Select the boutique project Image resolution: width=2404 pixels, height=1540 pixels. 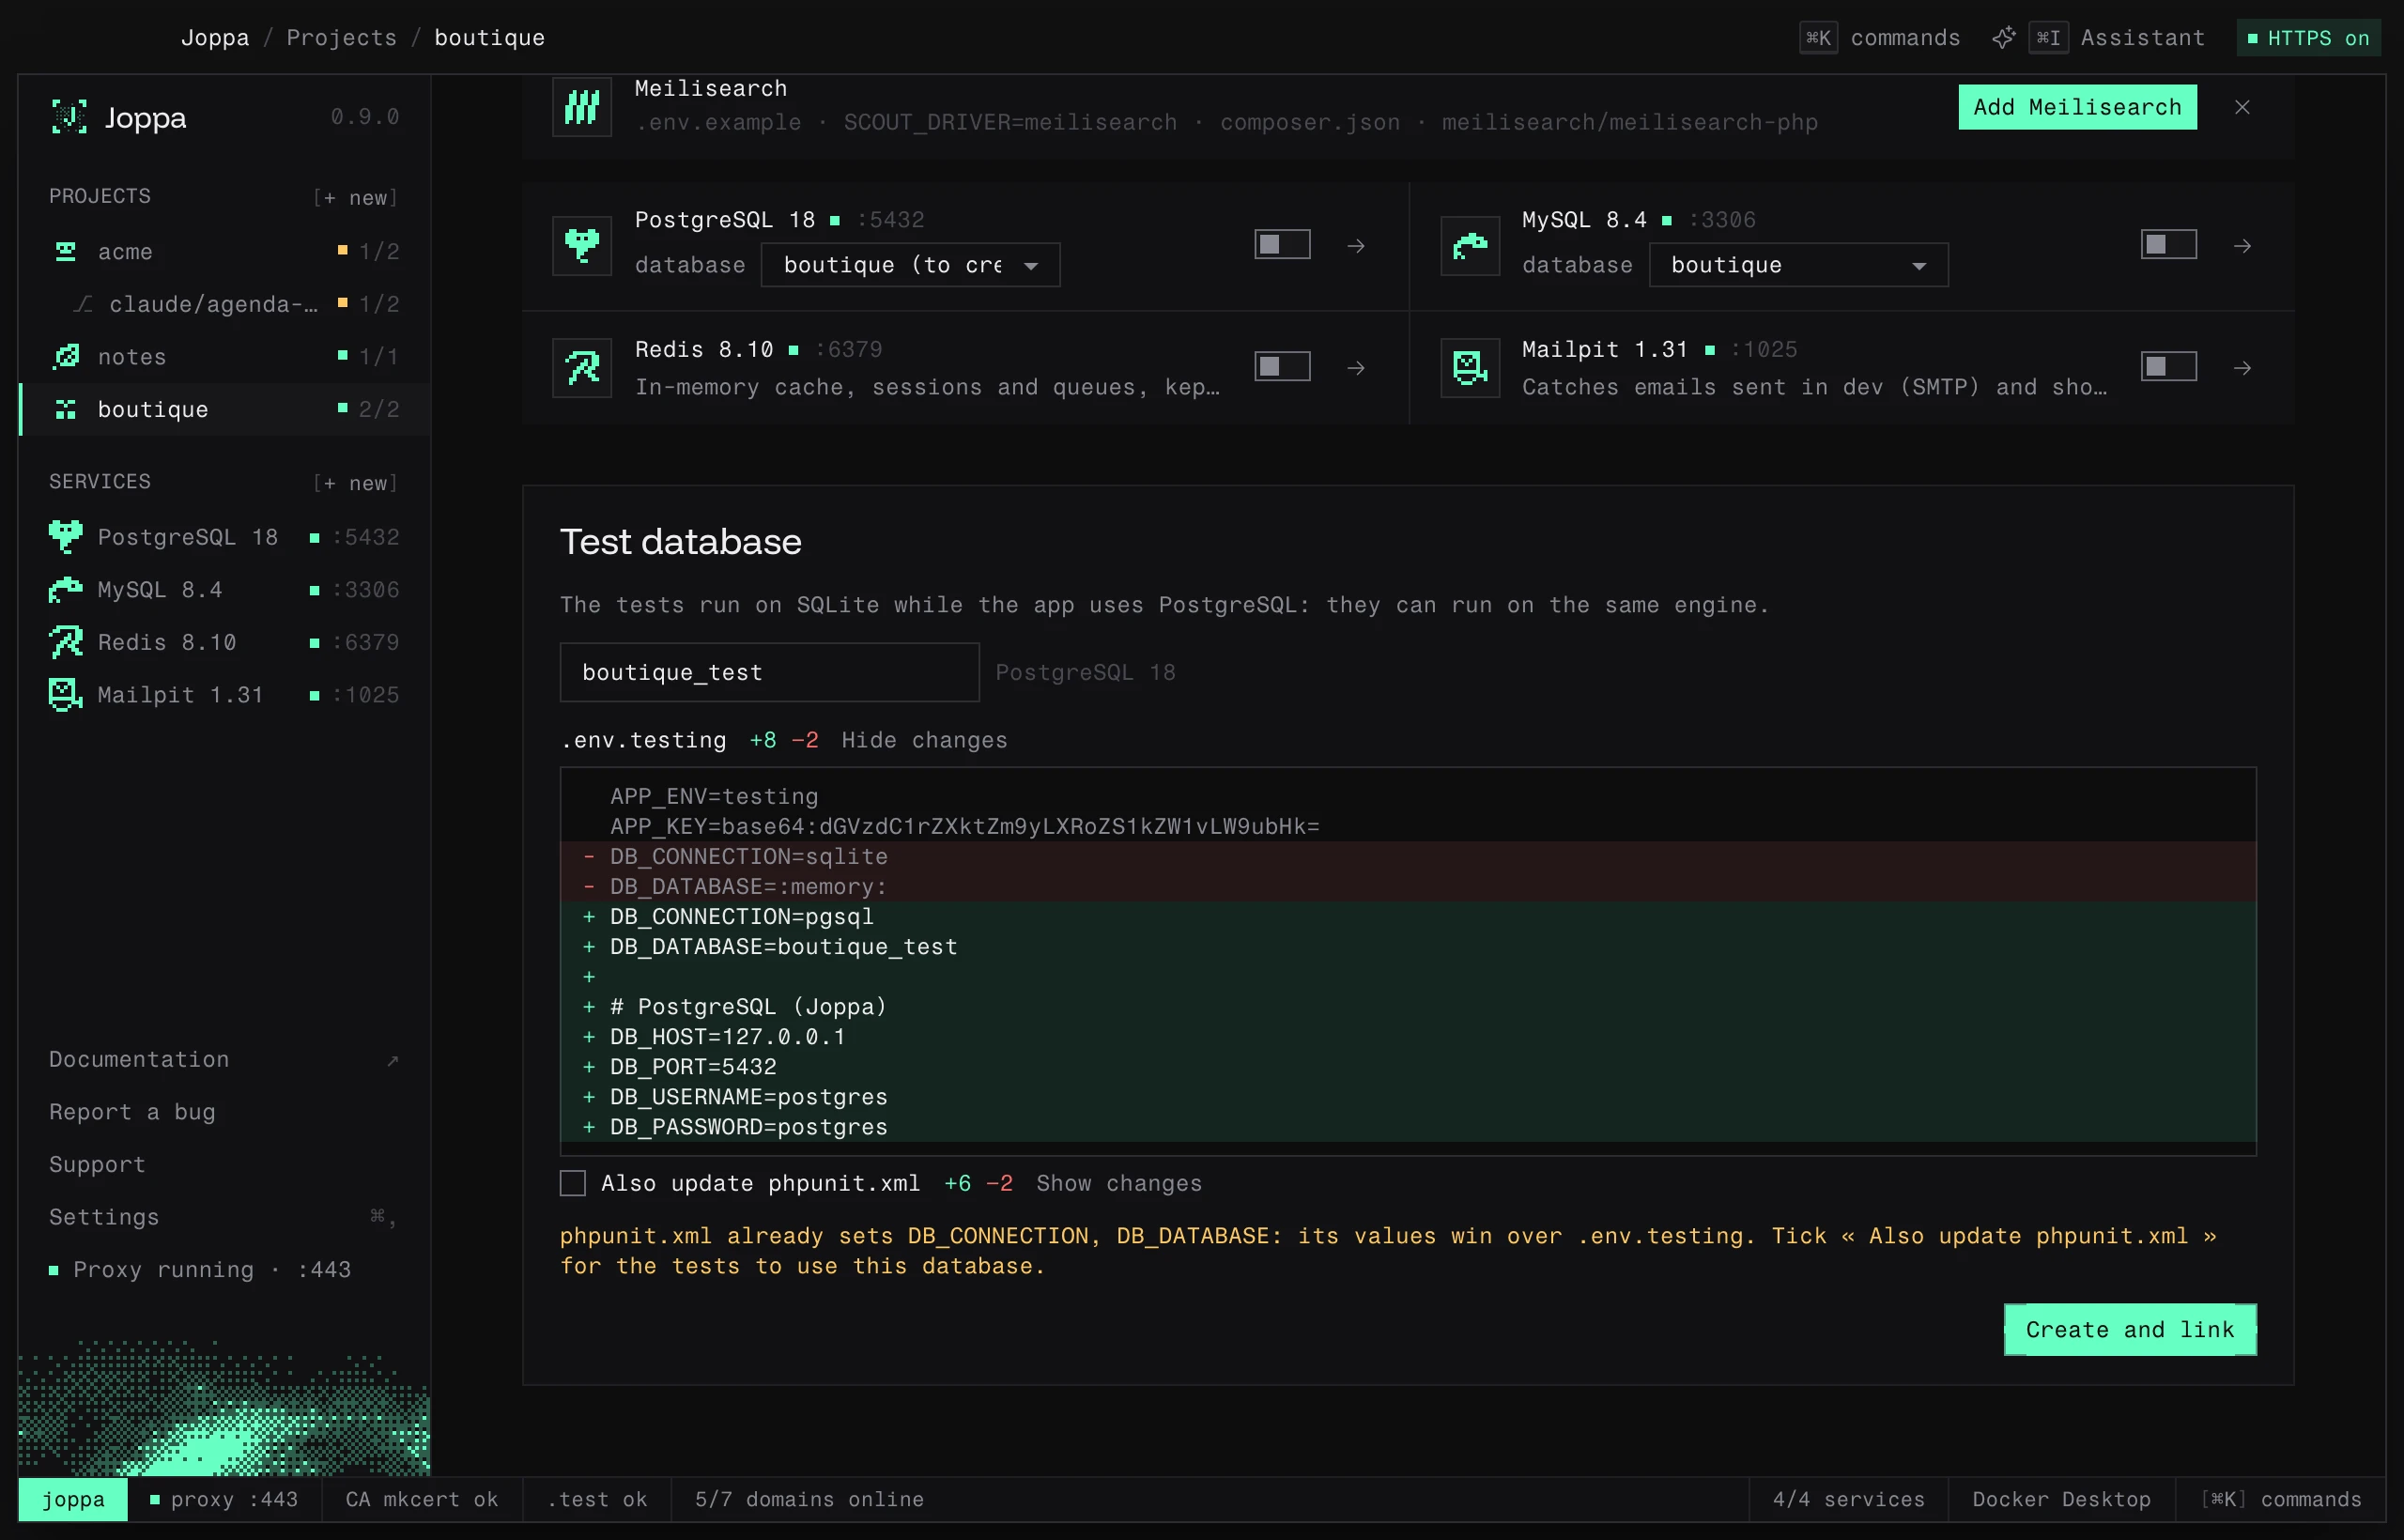224,409
